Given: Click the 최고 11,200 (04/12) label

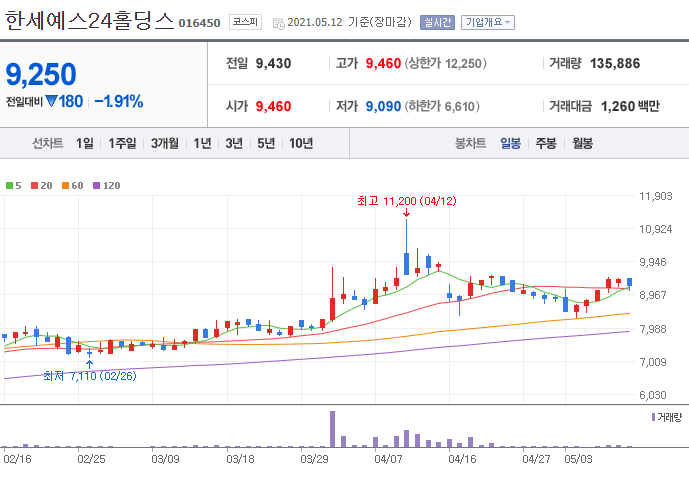Looking at the screenshot, I should [406, 201].
